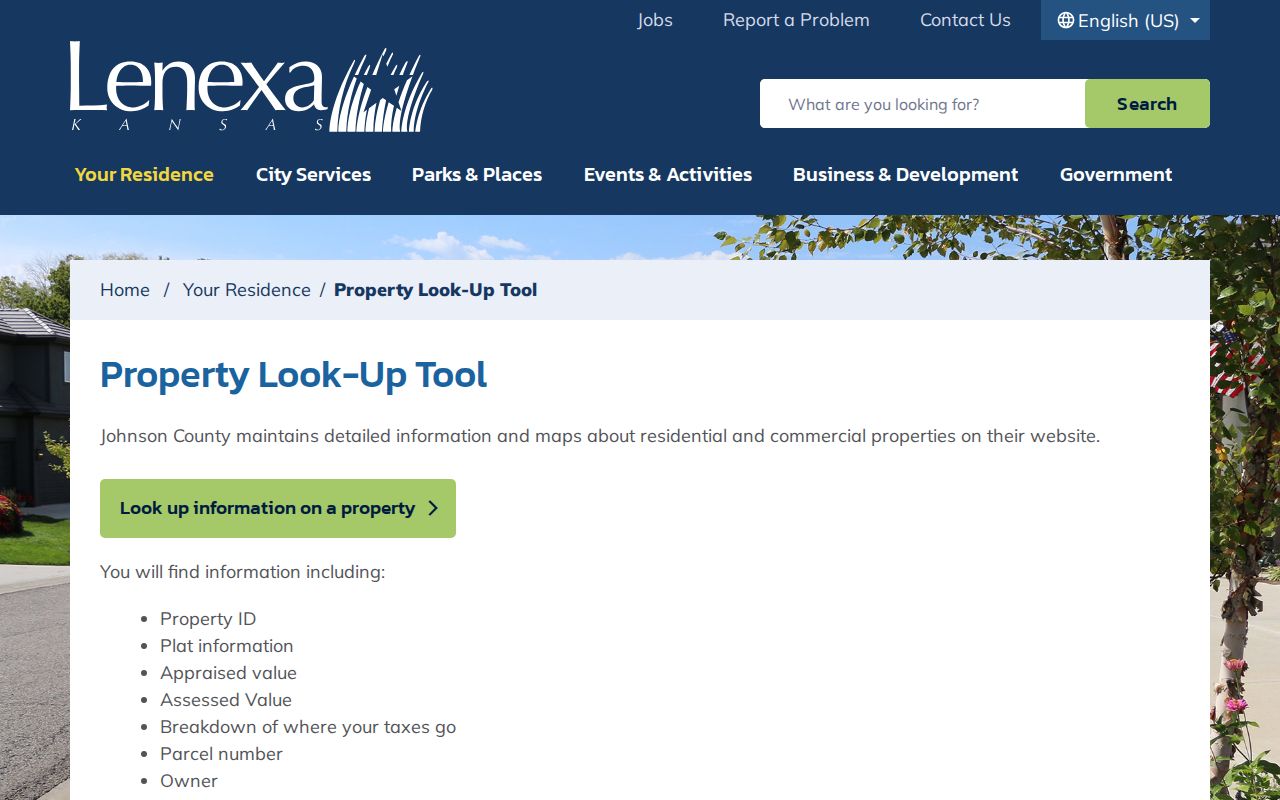Click the 'Owner' list item
This screenshot has height=800, width=1280.
[189, 781]
